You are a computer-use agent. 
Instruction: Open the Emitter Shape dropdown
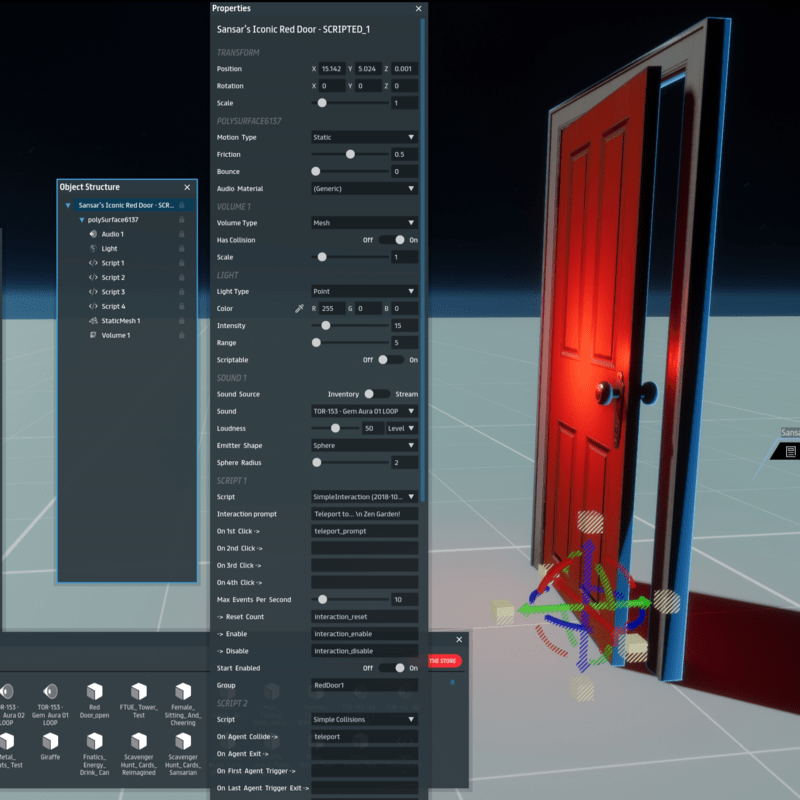(x=364, y=445)
